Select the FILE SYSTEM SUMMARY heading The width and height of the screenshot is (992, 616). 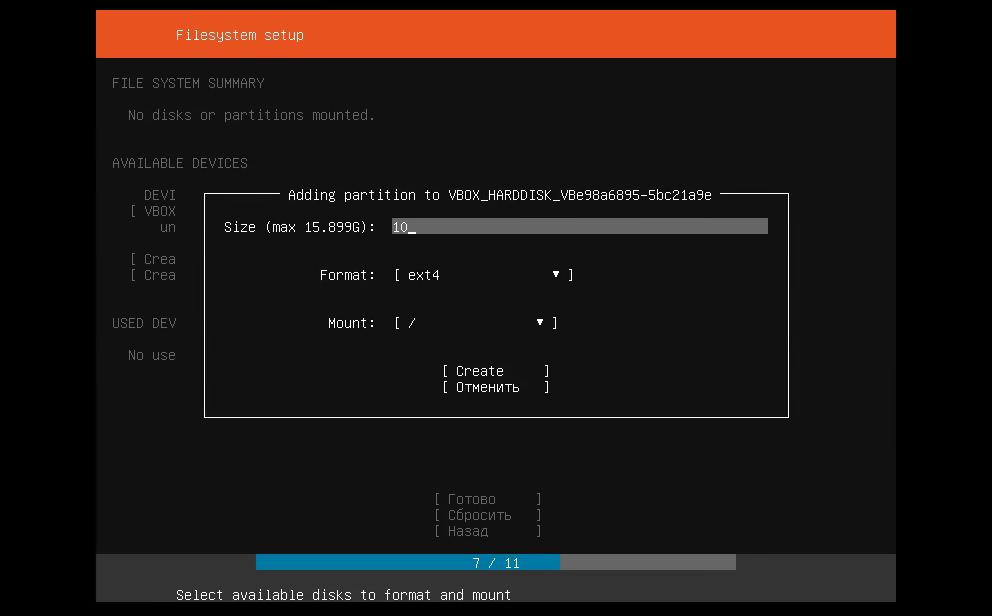pyautogui.click(x=188, y=83)
